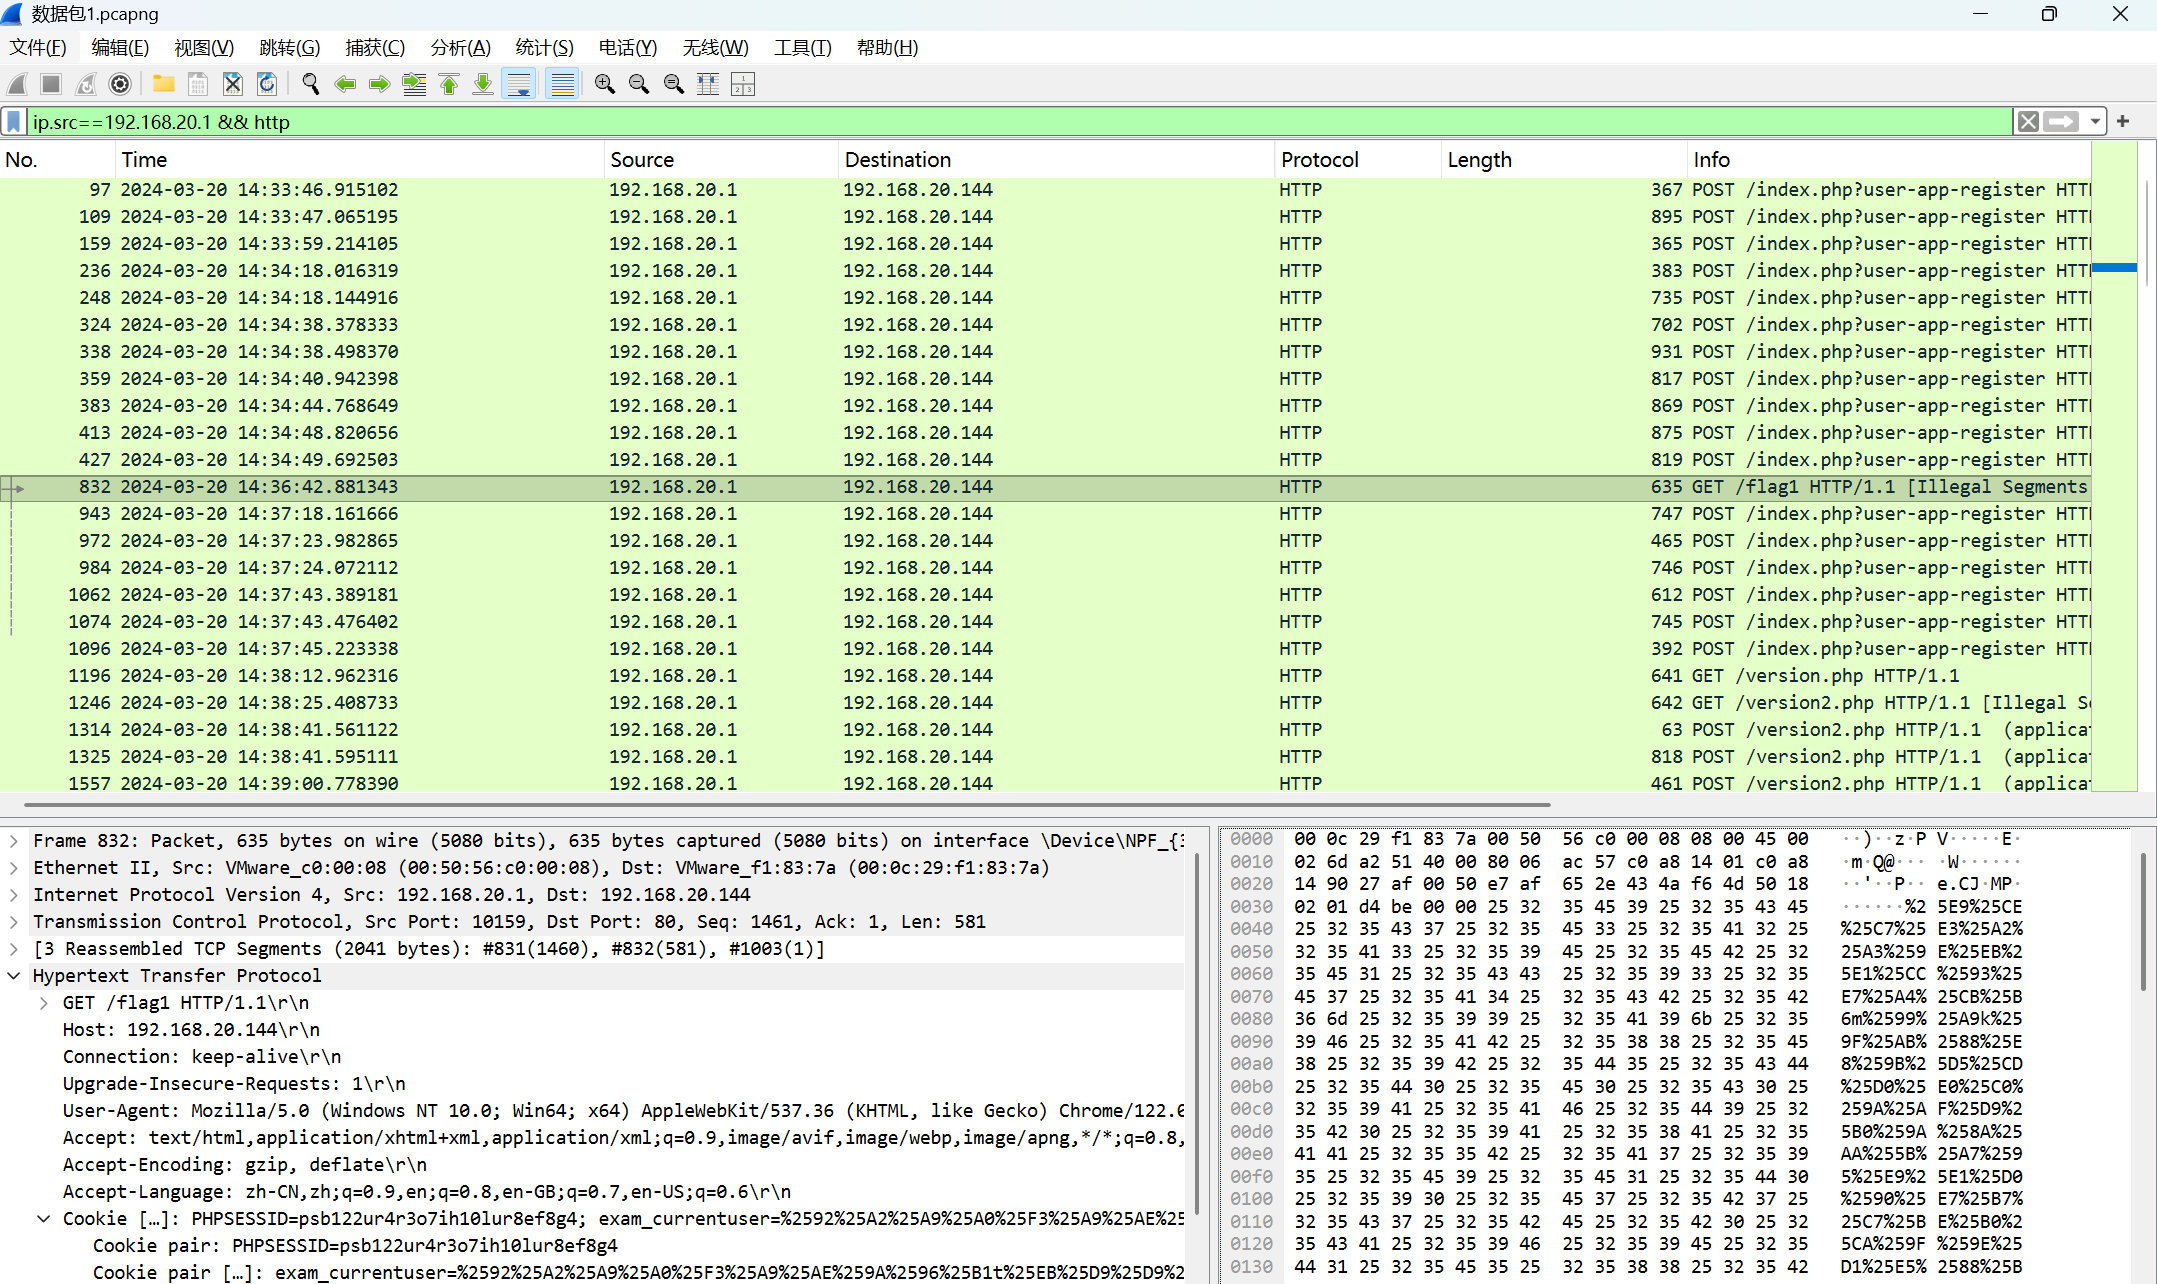The width and height of the screenshot is (2157, 1284).
Task: Click the clear display filter X button
Action: pos(2028,121)
